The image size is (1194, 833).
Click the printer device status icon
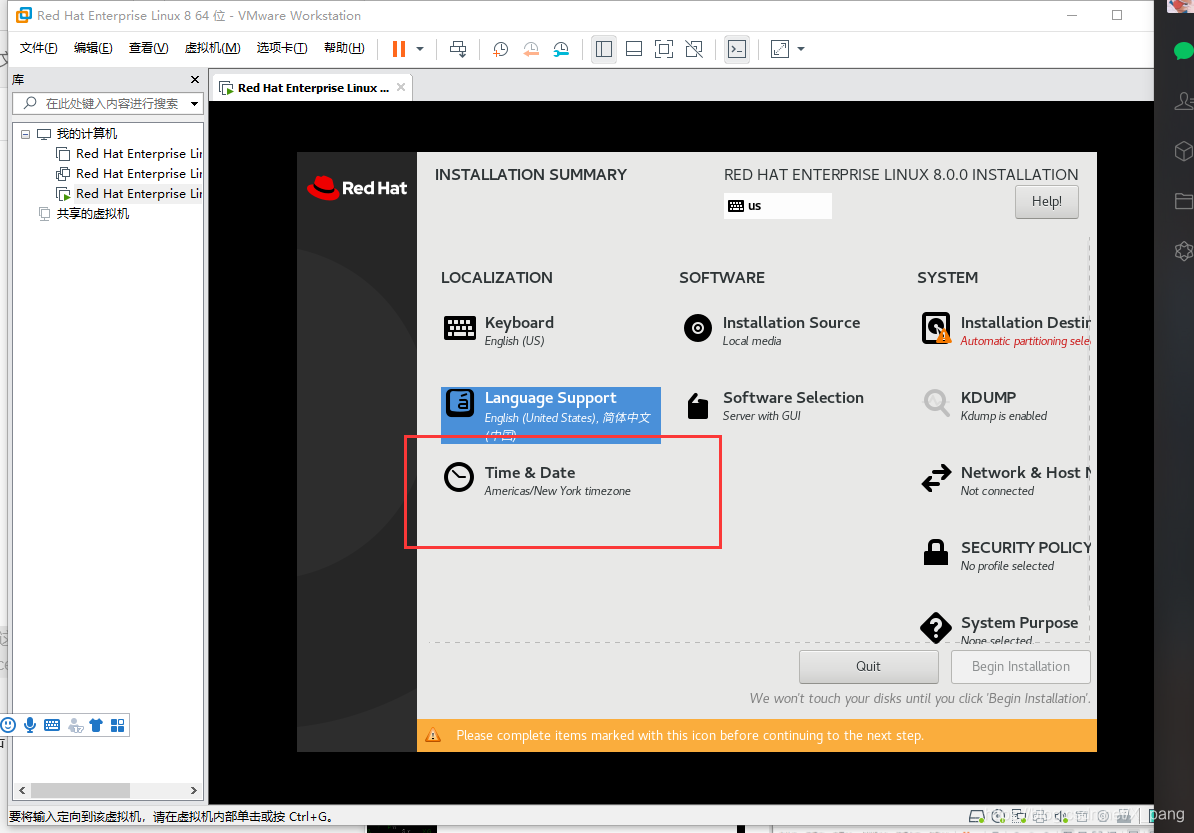[x=1039, y=816]
